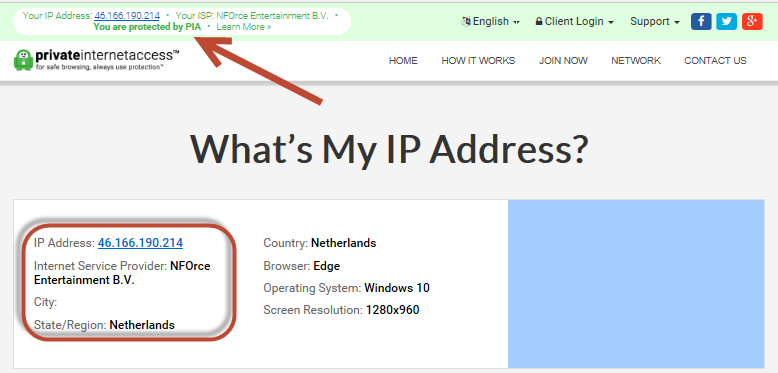Open the HOW IT WORKS page
This screenshot has width=778, height=373.
coord(478,61)
